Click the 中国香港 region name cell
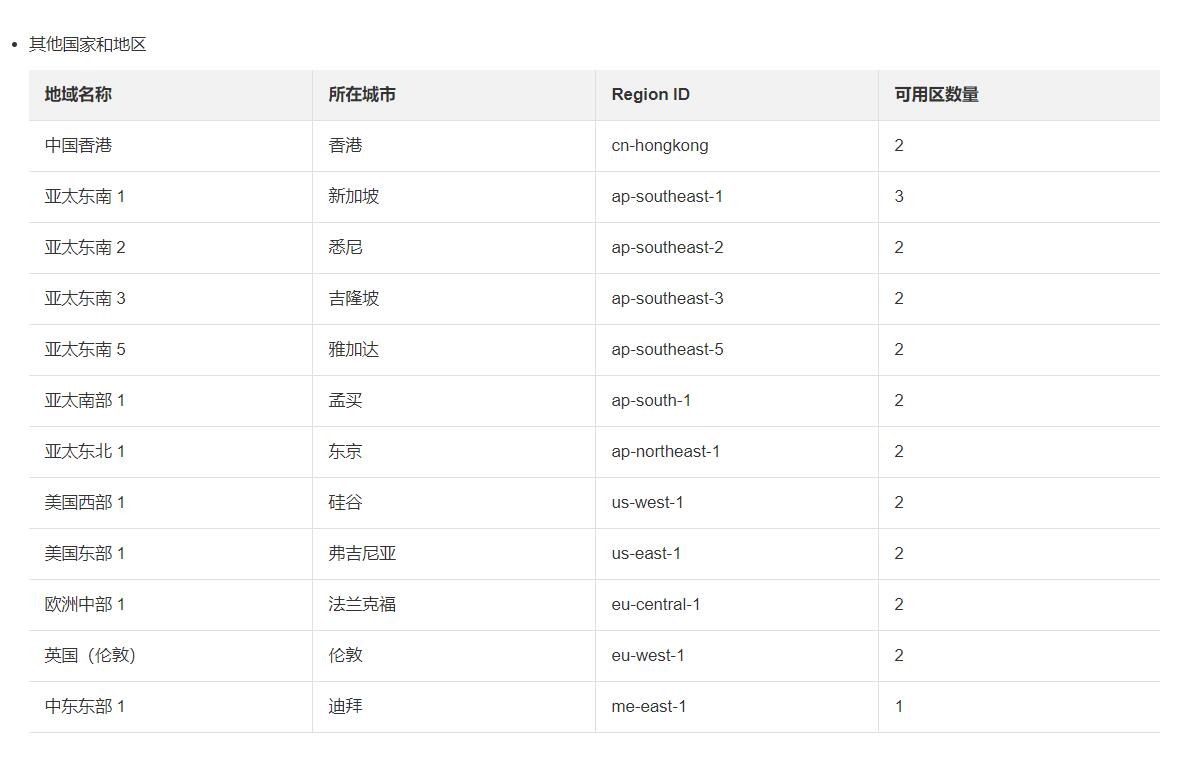The height and width of the screenshot is (757, 1181). [78, 145]
